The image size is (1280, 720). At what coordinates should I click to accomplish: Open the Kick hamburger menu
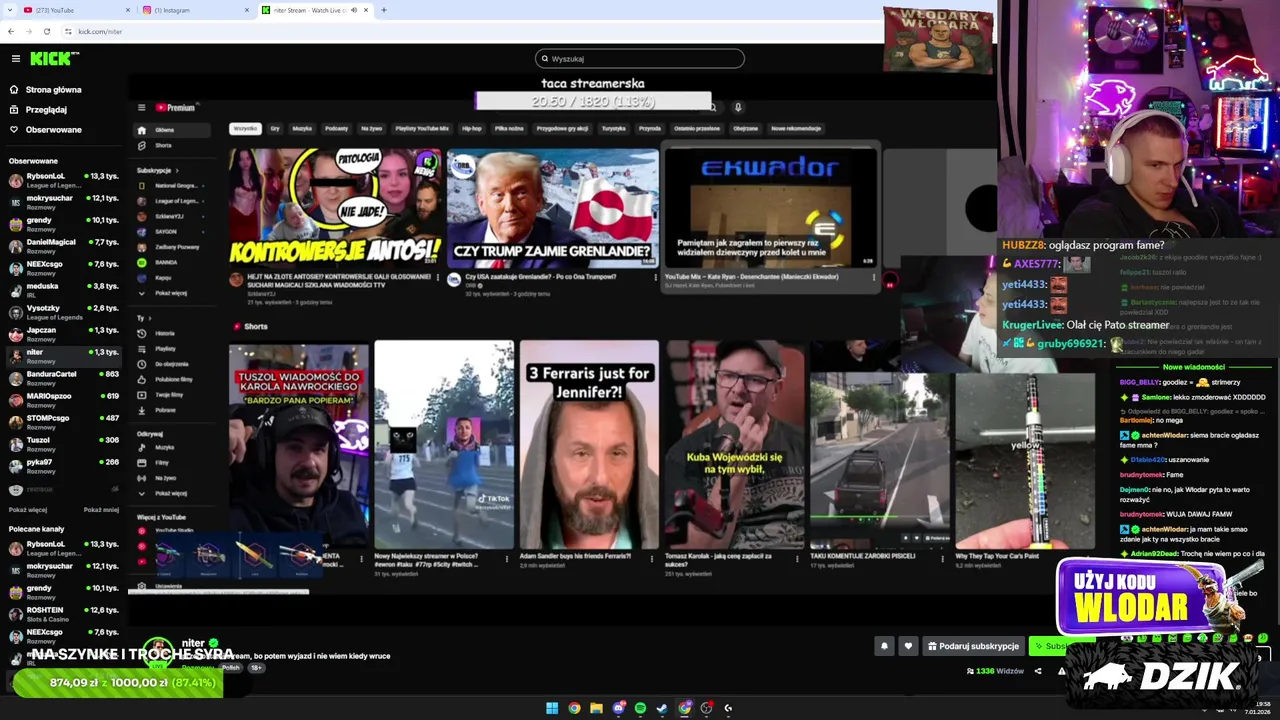pos(15,59)
